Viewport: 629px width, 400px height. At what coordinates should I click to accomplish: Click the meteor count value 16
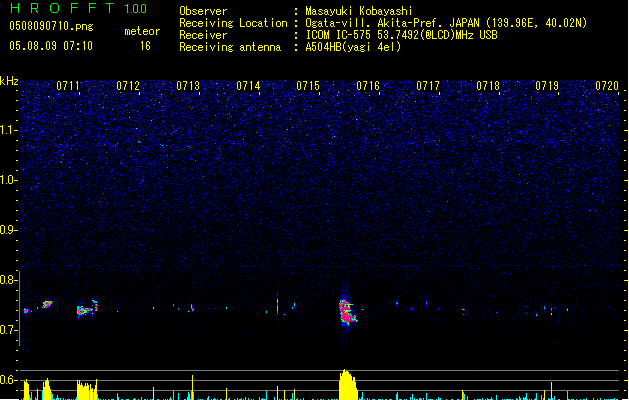(x=145, y=46)
